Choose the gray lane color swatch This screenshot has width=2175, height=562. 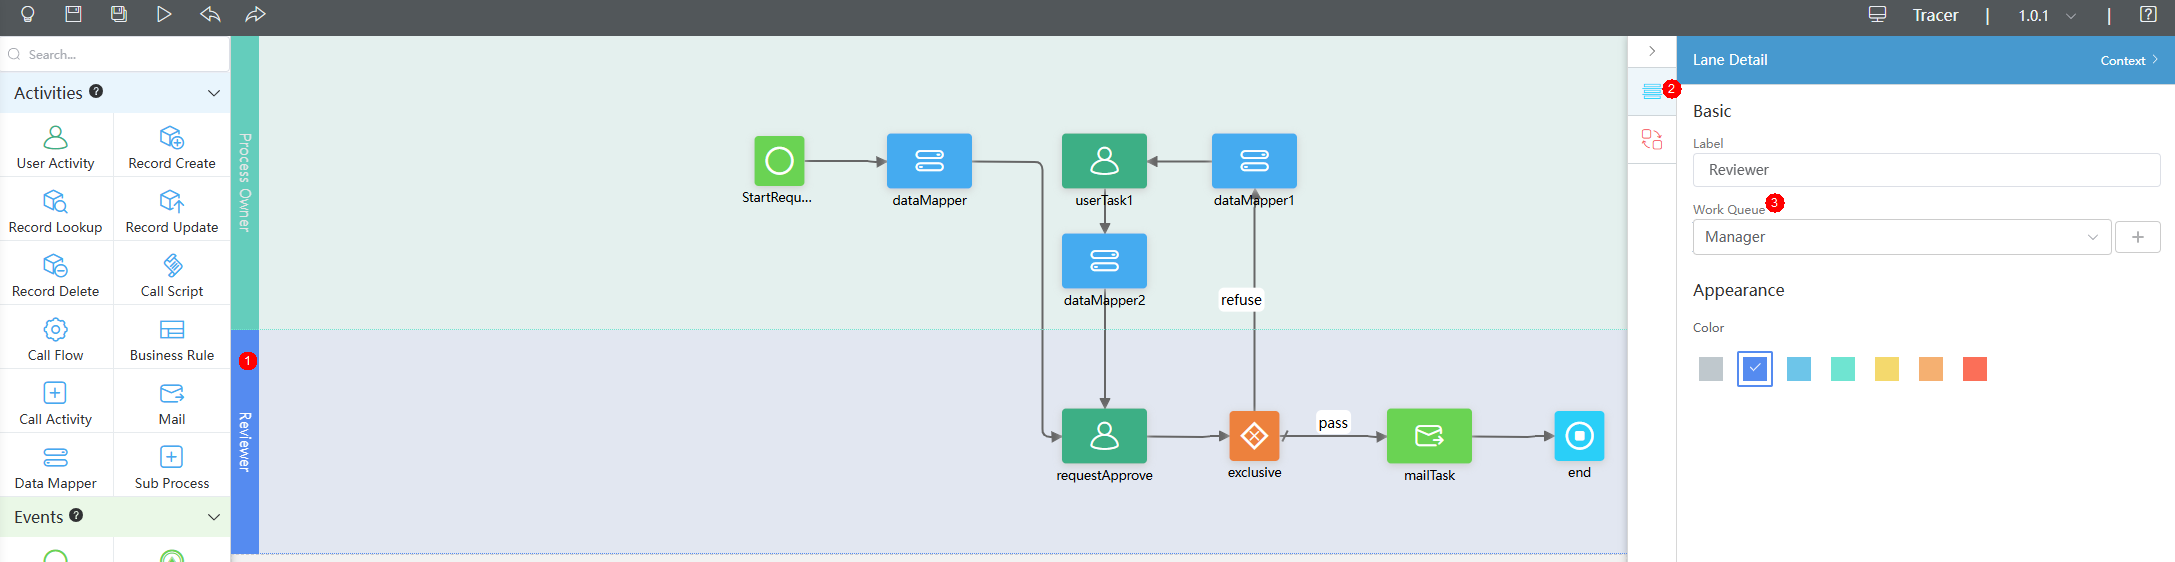click(1711, 369)
